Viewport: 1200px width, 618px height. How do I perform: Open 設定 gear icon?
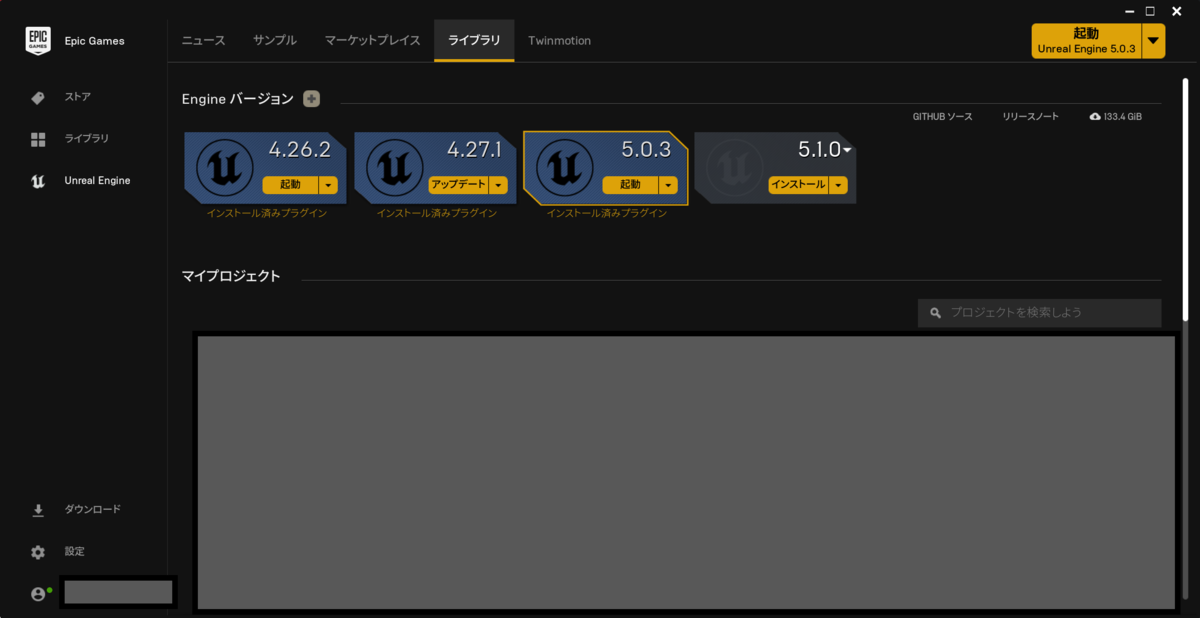point(38,552)
